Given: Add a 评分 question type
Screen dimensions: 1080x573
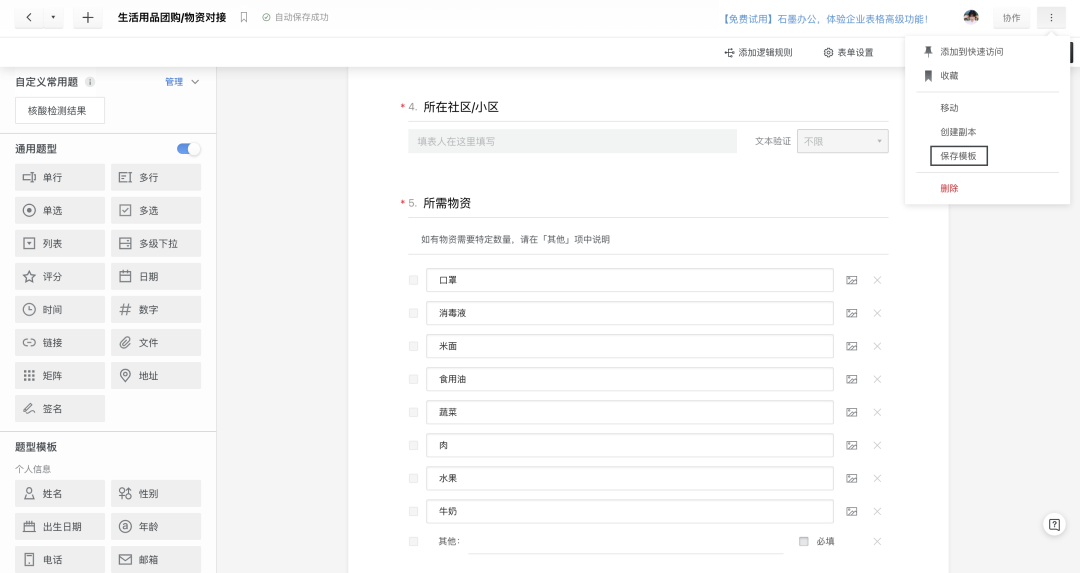Looking at the screenshot, I should (60, 276).
